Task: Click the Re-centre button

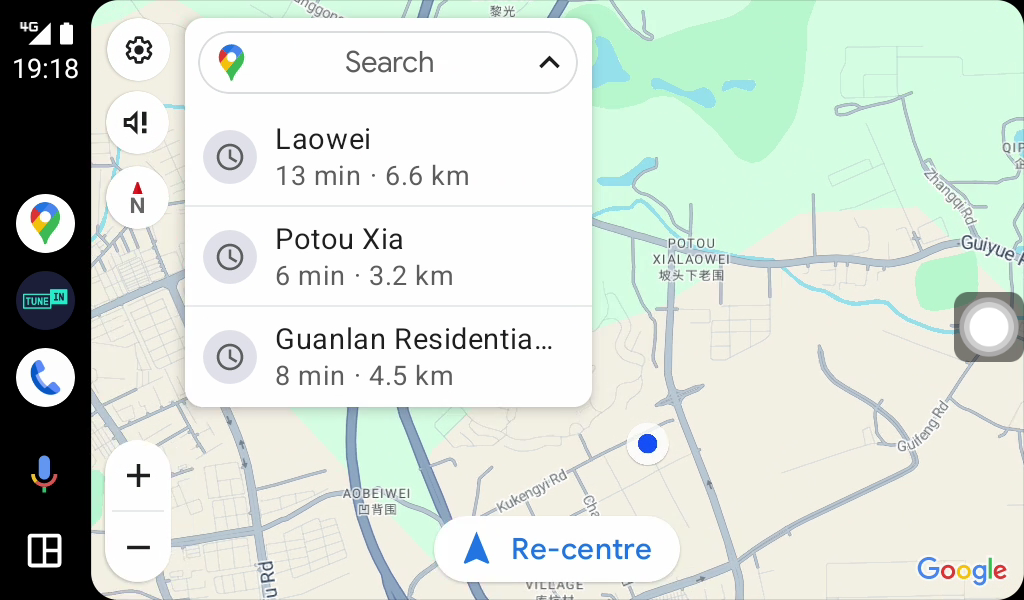Action: [x=557, y=549]
